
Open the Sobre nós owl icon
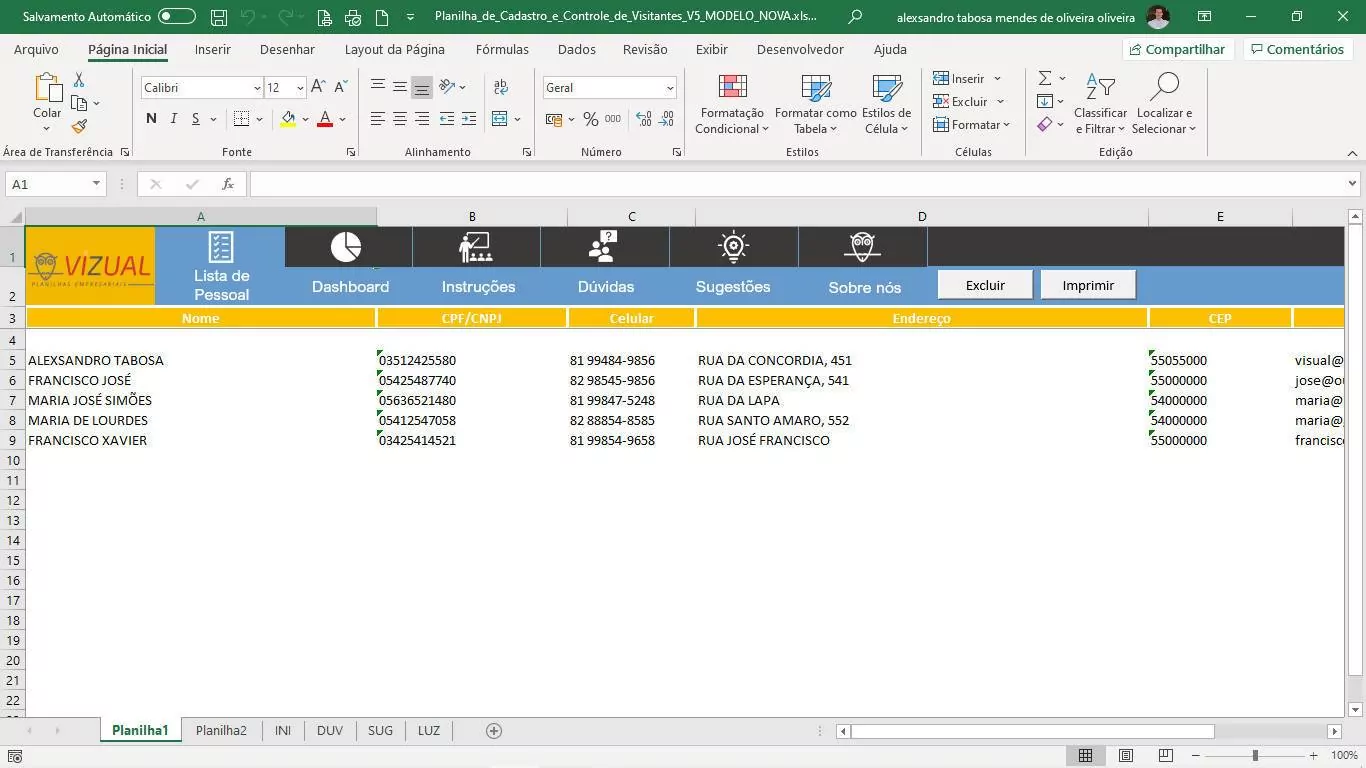coord(862,246)
